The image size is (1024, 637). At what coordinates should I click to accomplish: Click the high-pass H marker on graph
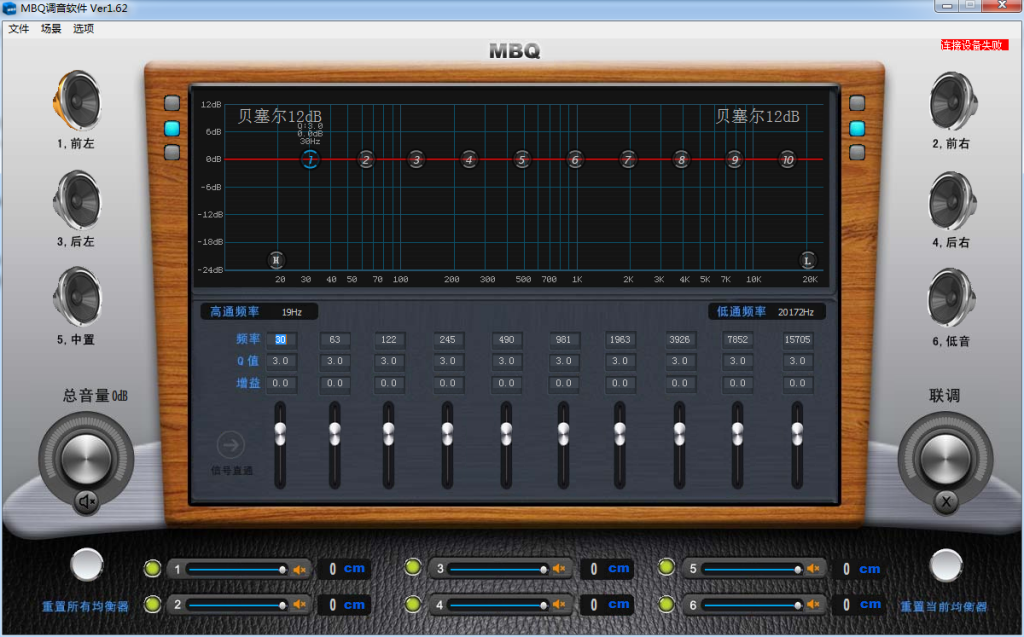click(x=276, y=260)
